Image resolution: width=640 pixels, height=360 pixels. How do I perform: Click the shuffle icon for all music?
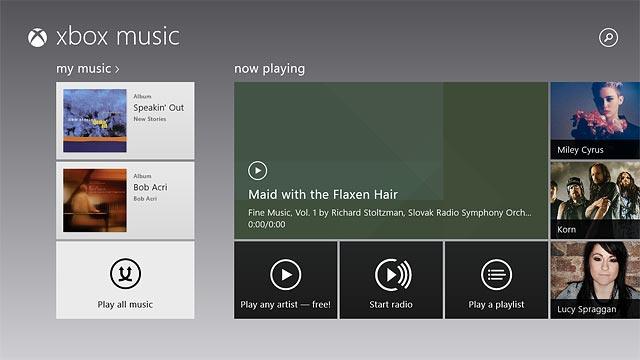(125, 273)
